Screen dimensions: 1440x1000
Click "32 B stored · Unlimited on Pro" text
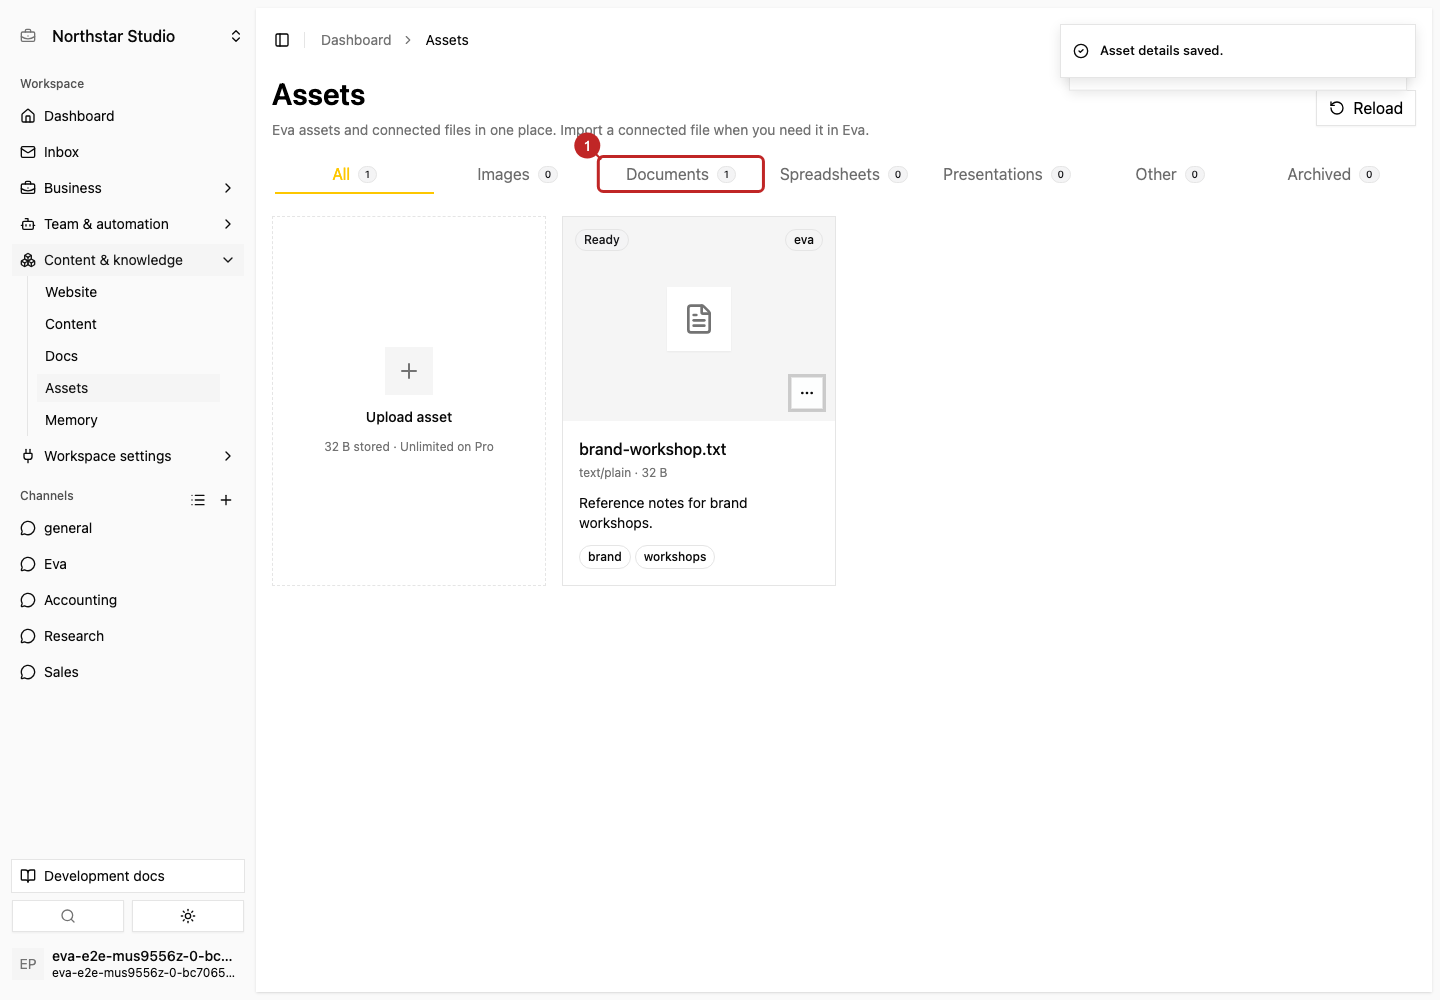point(409,447)
